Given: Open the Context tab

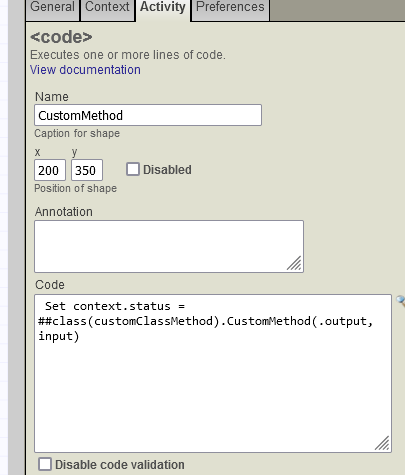Looking at the screenshot, I should coord(107,8).
